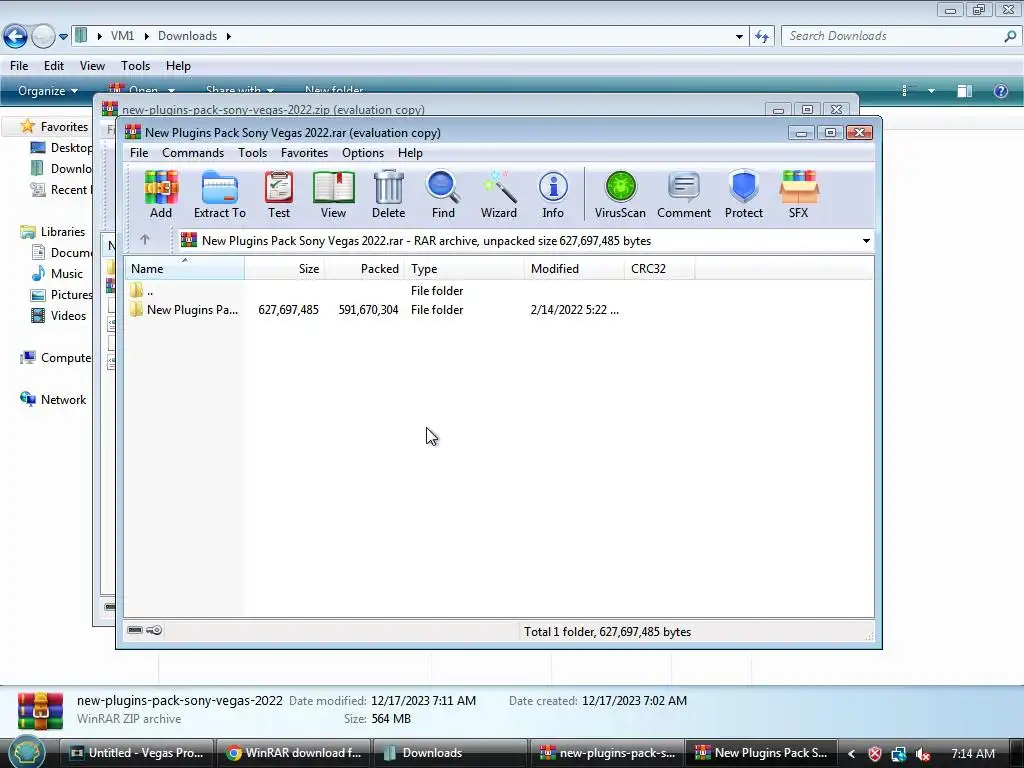Toggle the Explorer preview pane icon
The width and height of the screenshot is (1024, 768).
click(x=965, y=91)
